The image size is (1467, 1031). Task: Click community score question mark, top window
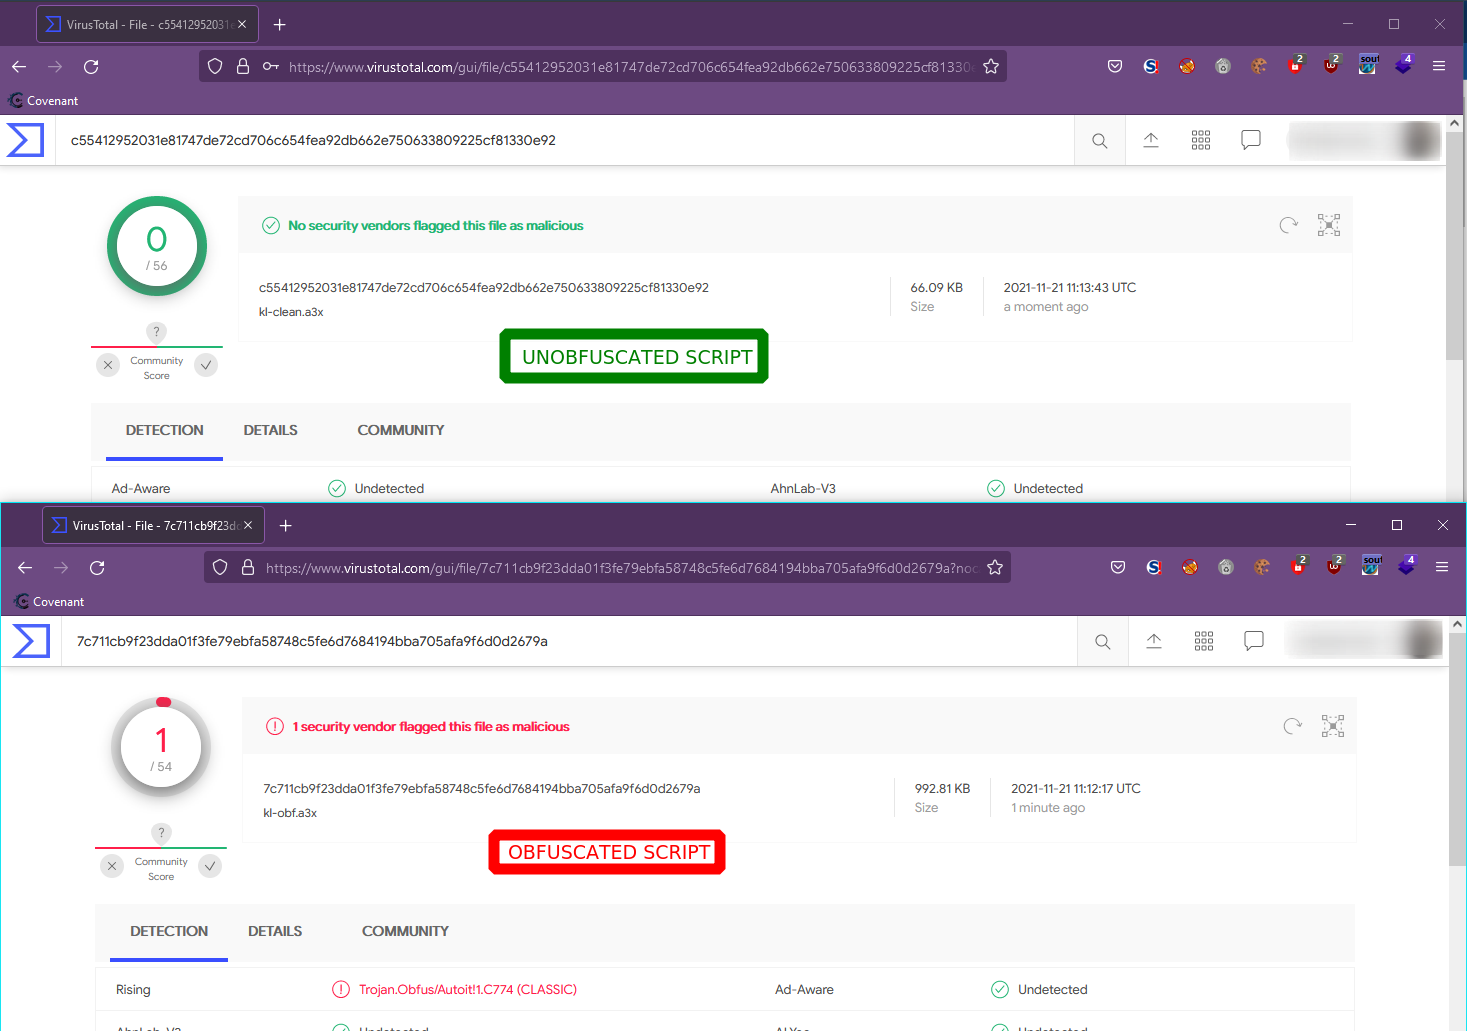pyautogui.click(x=156, y=332)
